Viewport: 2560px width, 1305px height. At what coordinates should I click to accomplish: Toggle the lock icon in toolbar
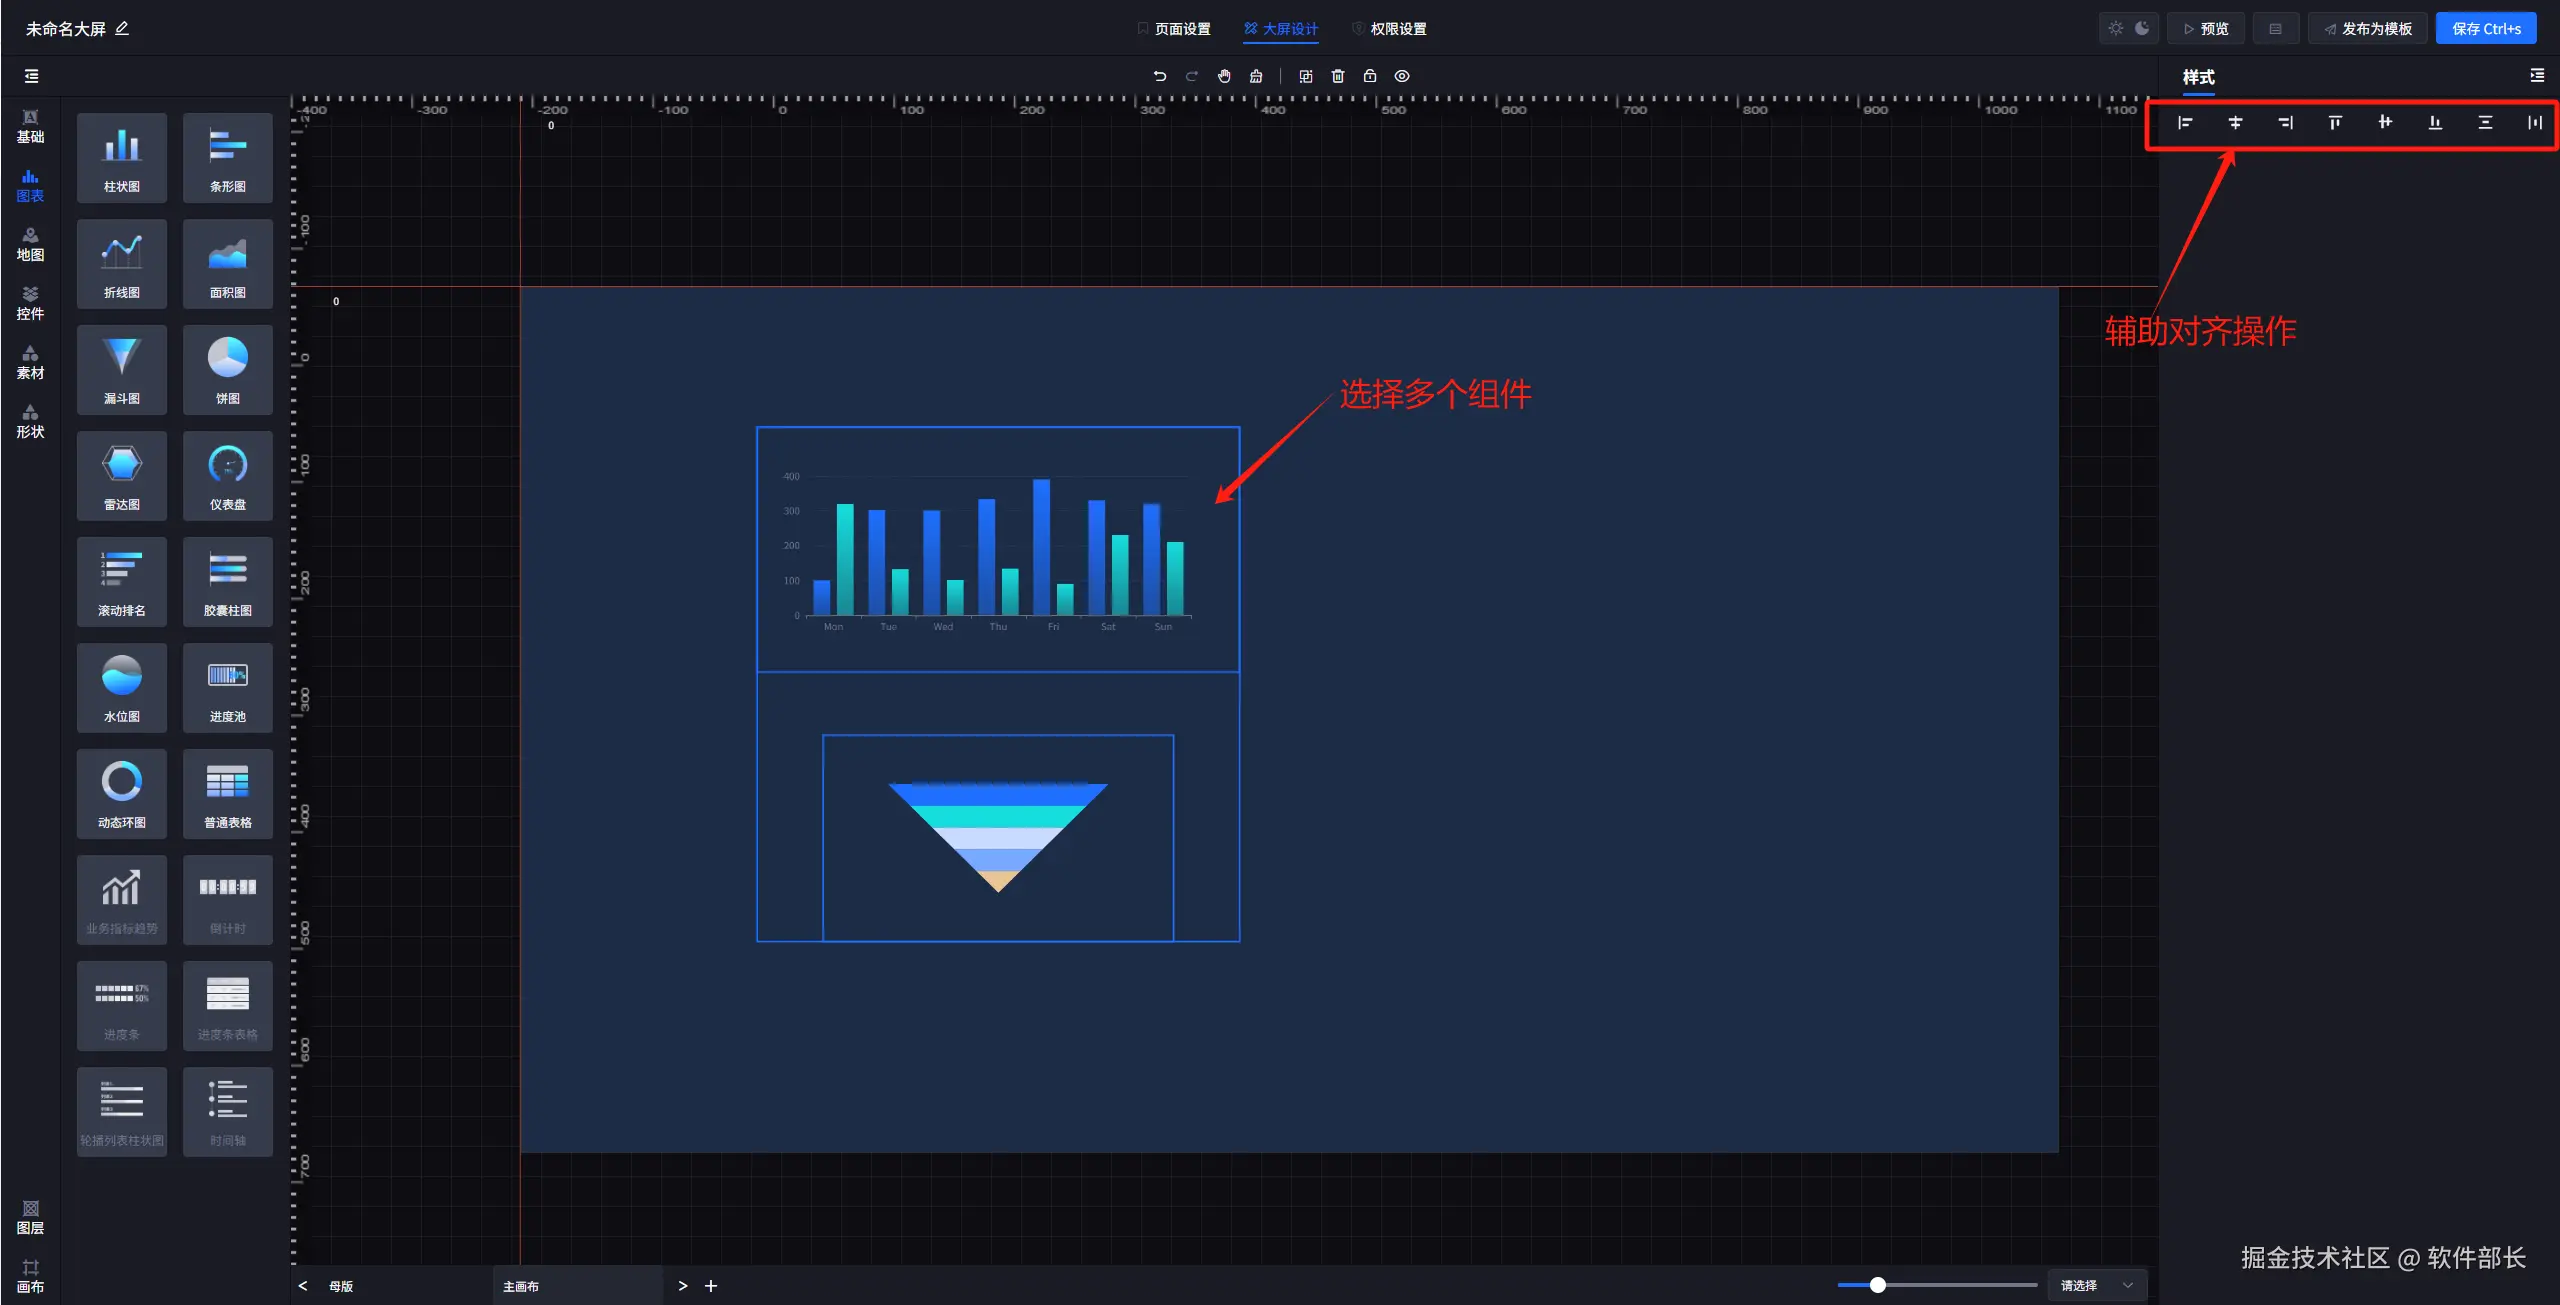coord(1370,76)
